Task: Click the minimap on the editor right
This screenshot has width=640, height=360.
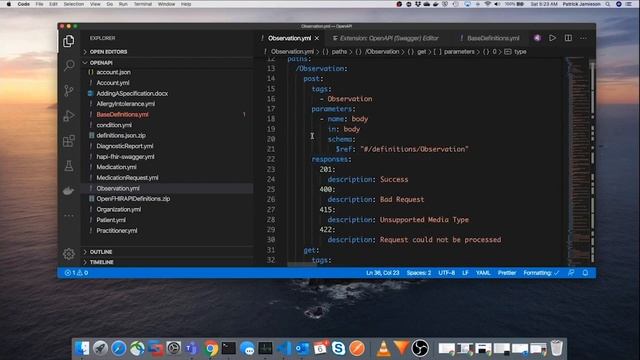Action: 578,162
